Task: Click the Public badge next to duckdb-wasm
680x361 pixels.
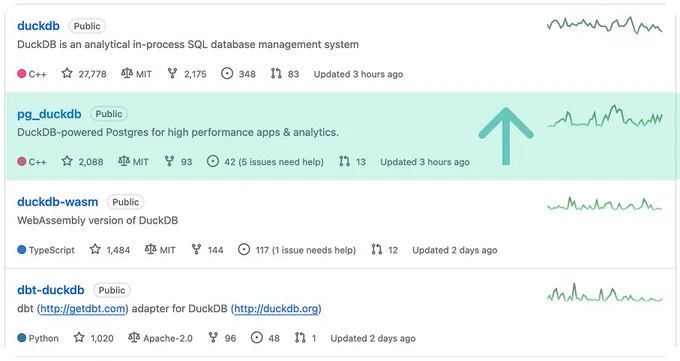Action: [126, 202]
